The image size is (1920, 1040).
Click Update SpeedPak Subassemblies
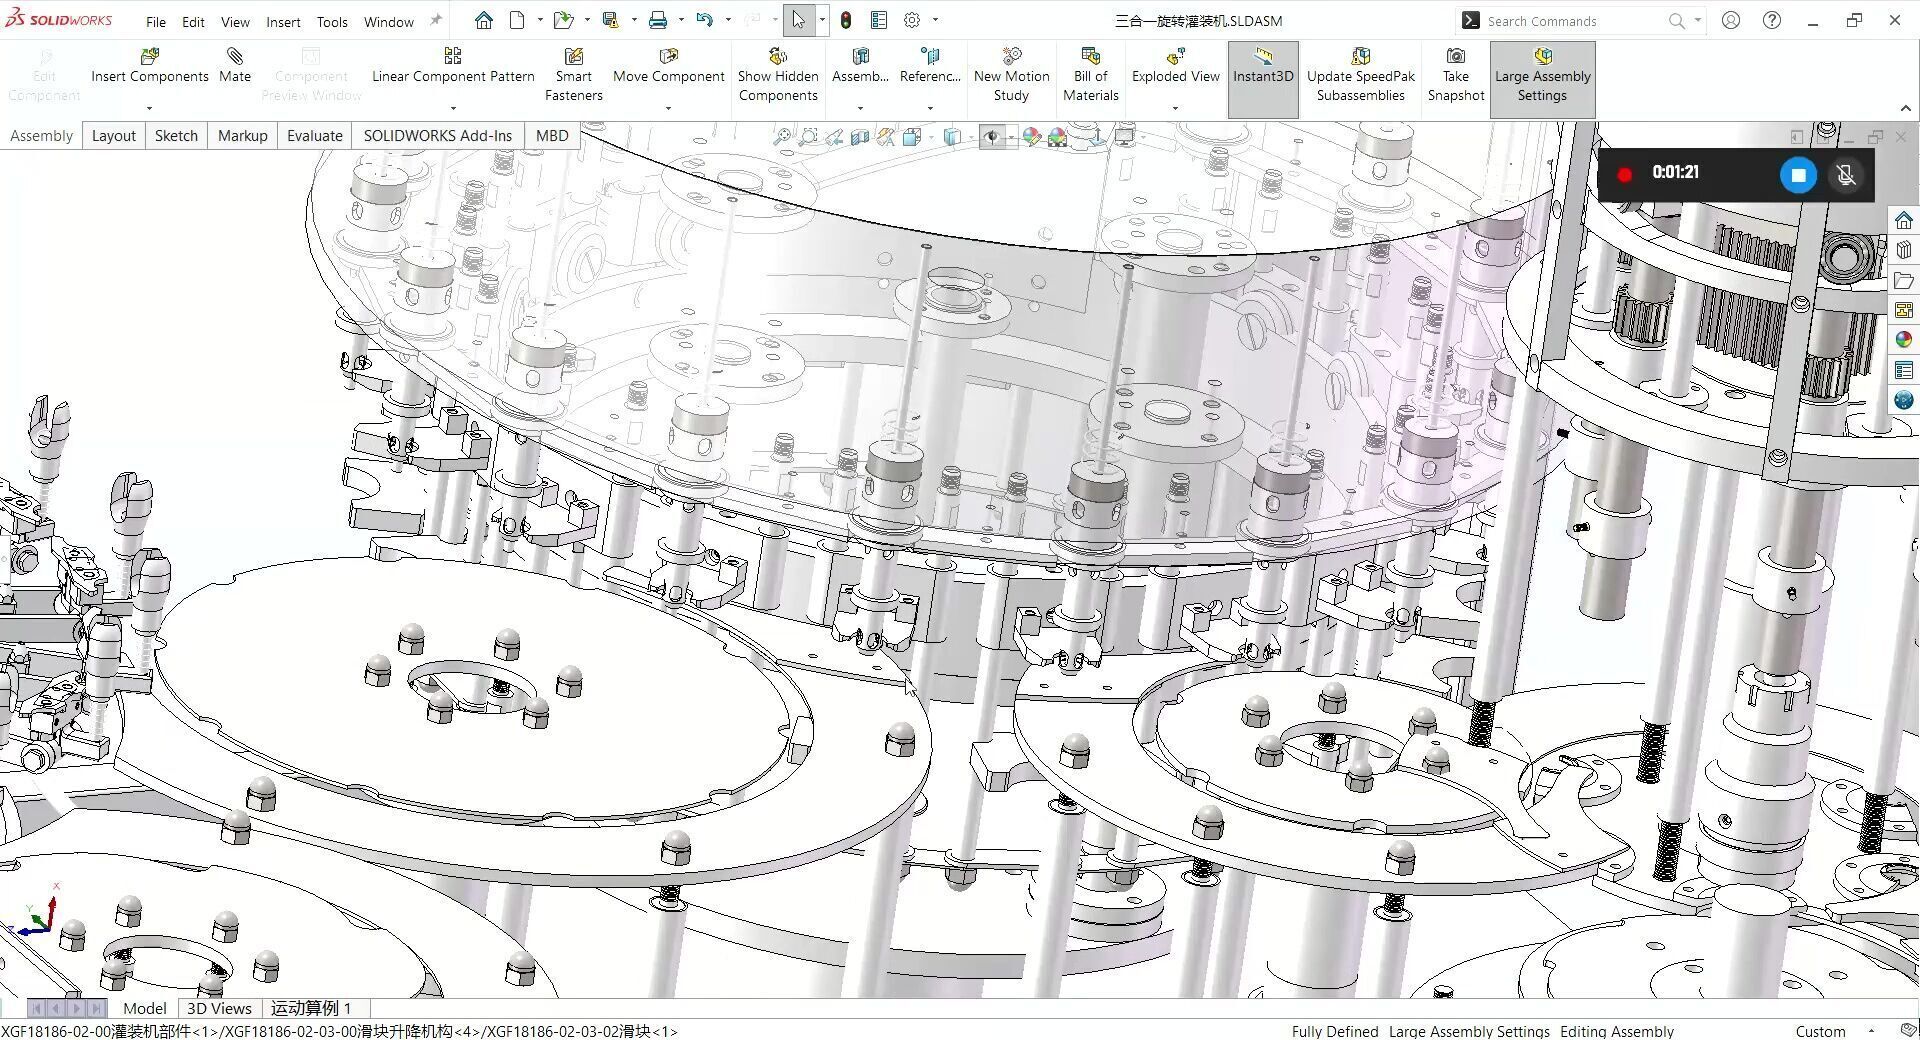click(1360, 77)
